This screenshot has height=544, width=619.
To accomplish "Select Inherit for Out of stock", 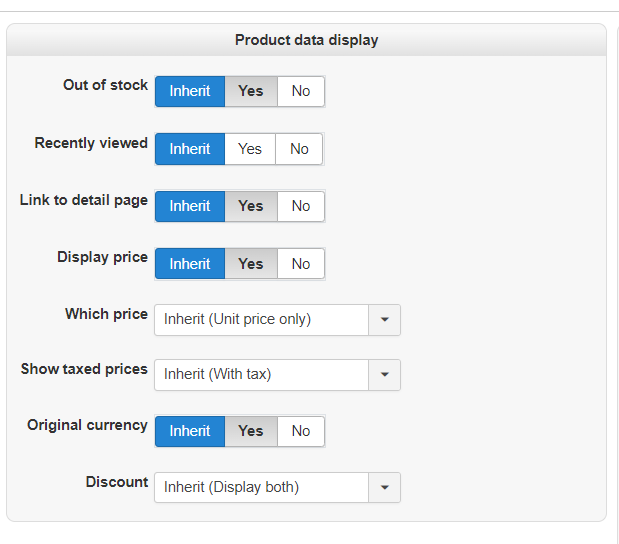I will 190,91.
